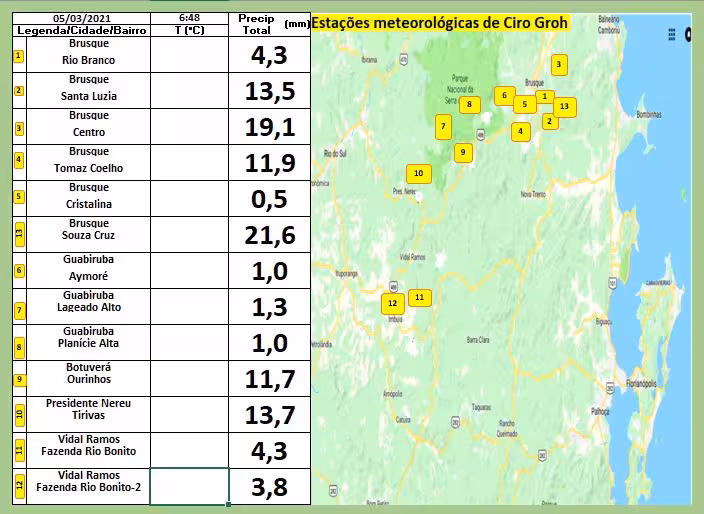704x514 pixels.
Task: Select the Brusque Centro station cell
Action: [x=89, y=125]
